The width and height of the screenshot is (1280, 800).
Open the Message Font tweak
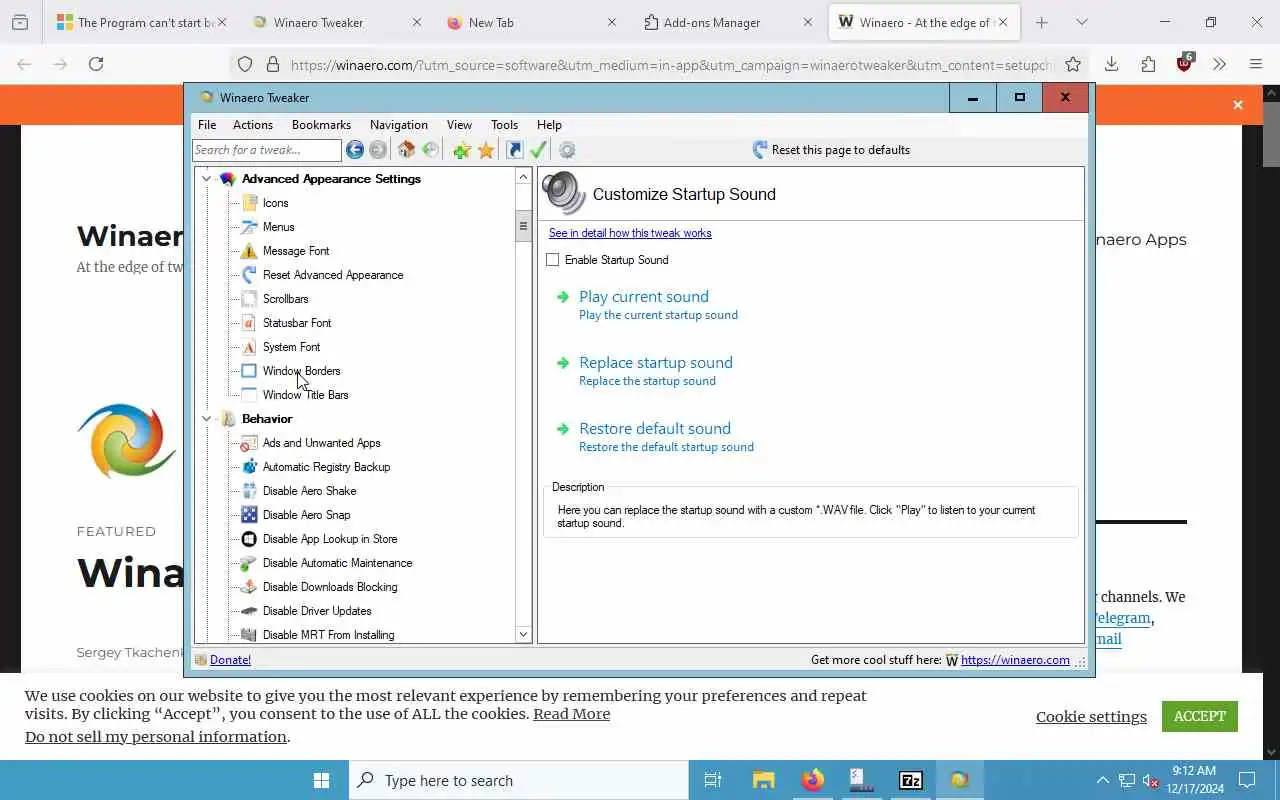click(295, 251)
